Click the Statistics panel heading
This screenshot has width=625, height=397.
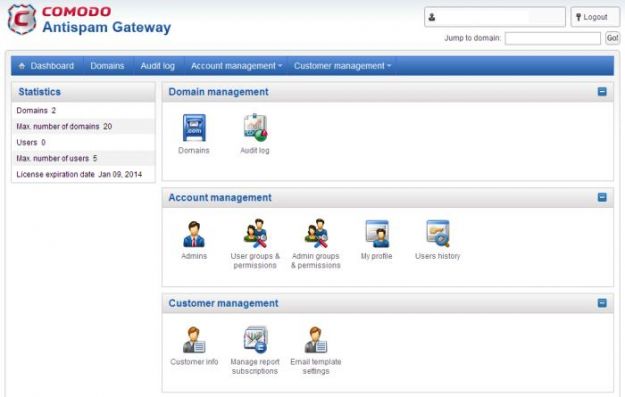tap(39, 92)
